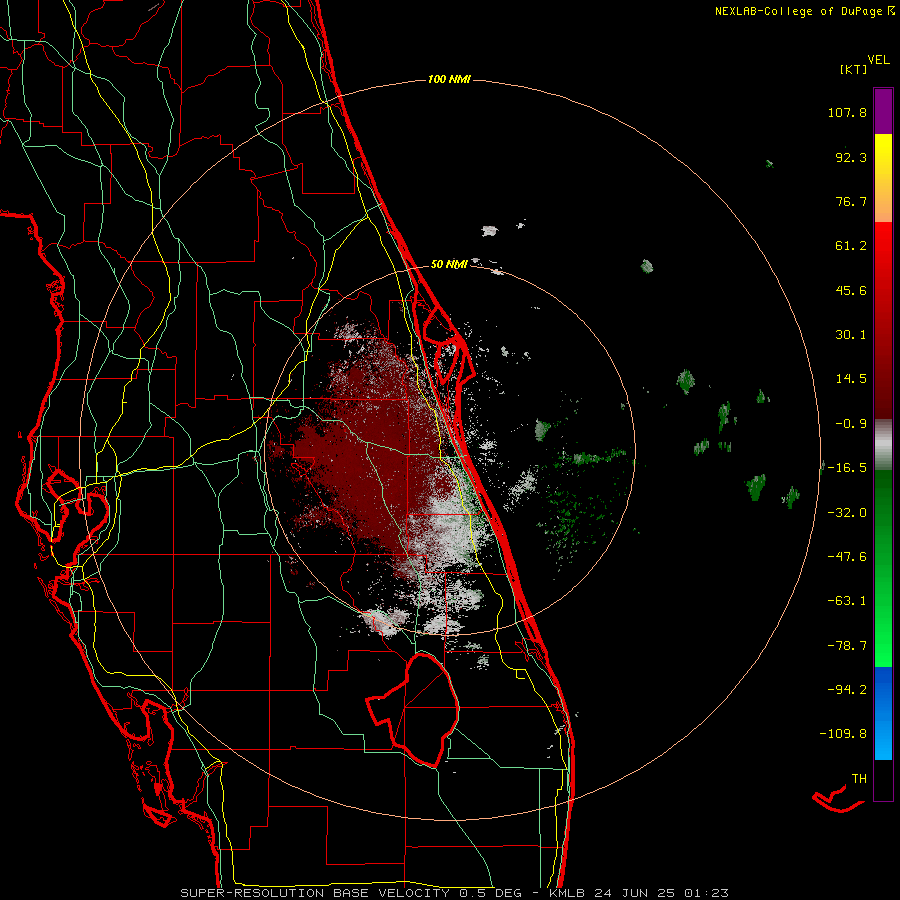900x900 pixels.
Task: Click the 100 NMI range ring label
Action: (x=449, y=79)
